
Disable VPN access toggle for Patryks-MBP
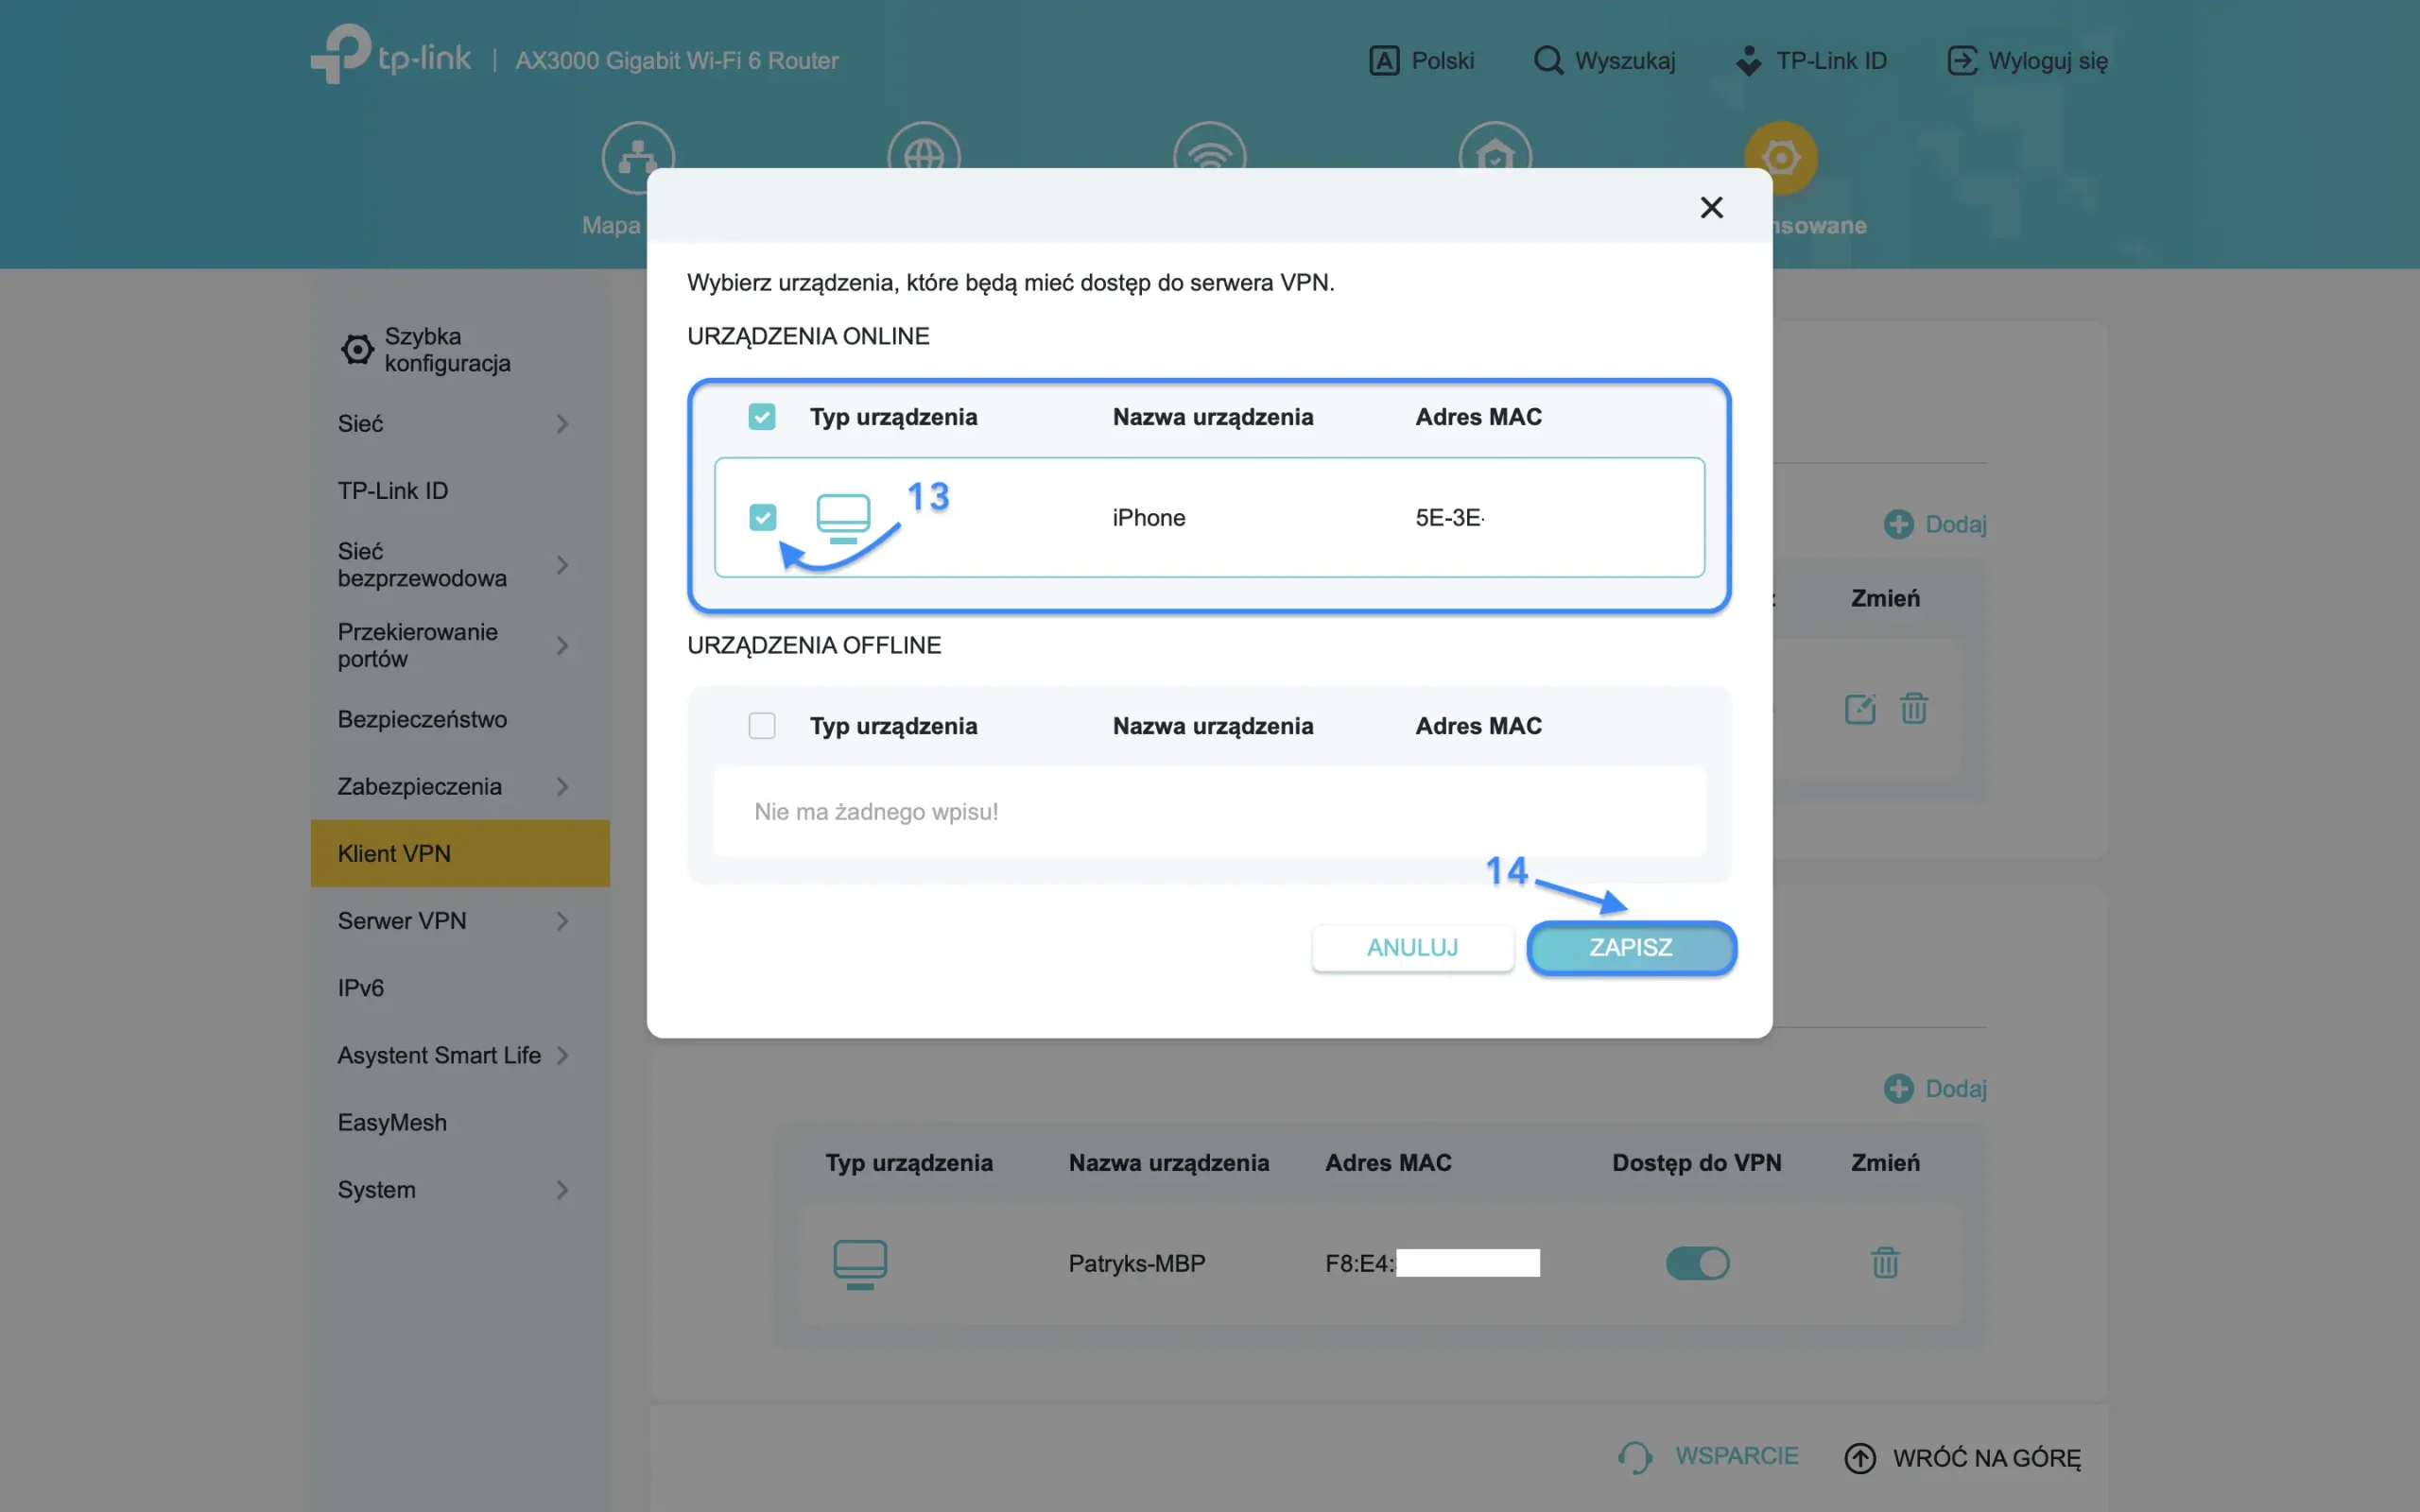click(1696, 1263)
